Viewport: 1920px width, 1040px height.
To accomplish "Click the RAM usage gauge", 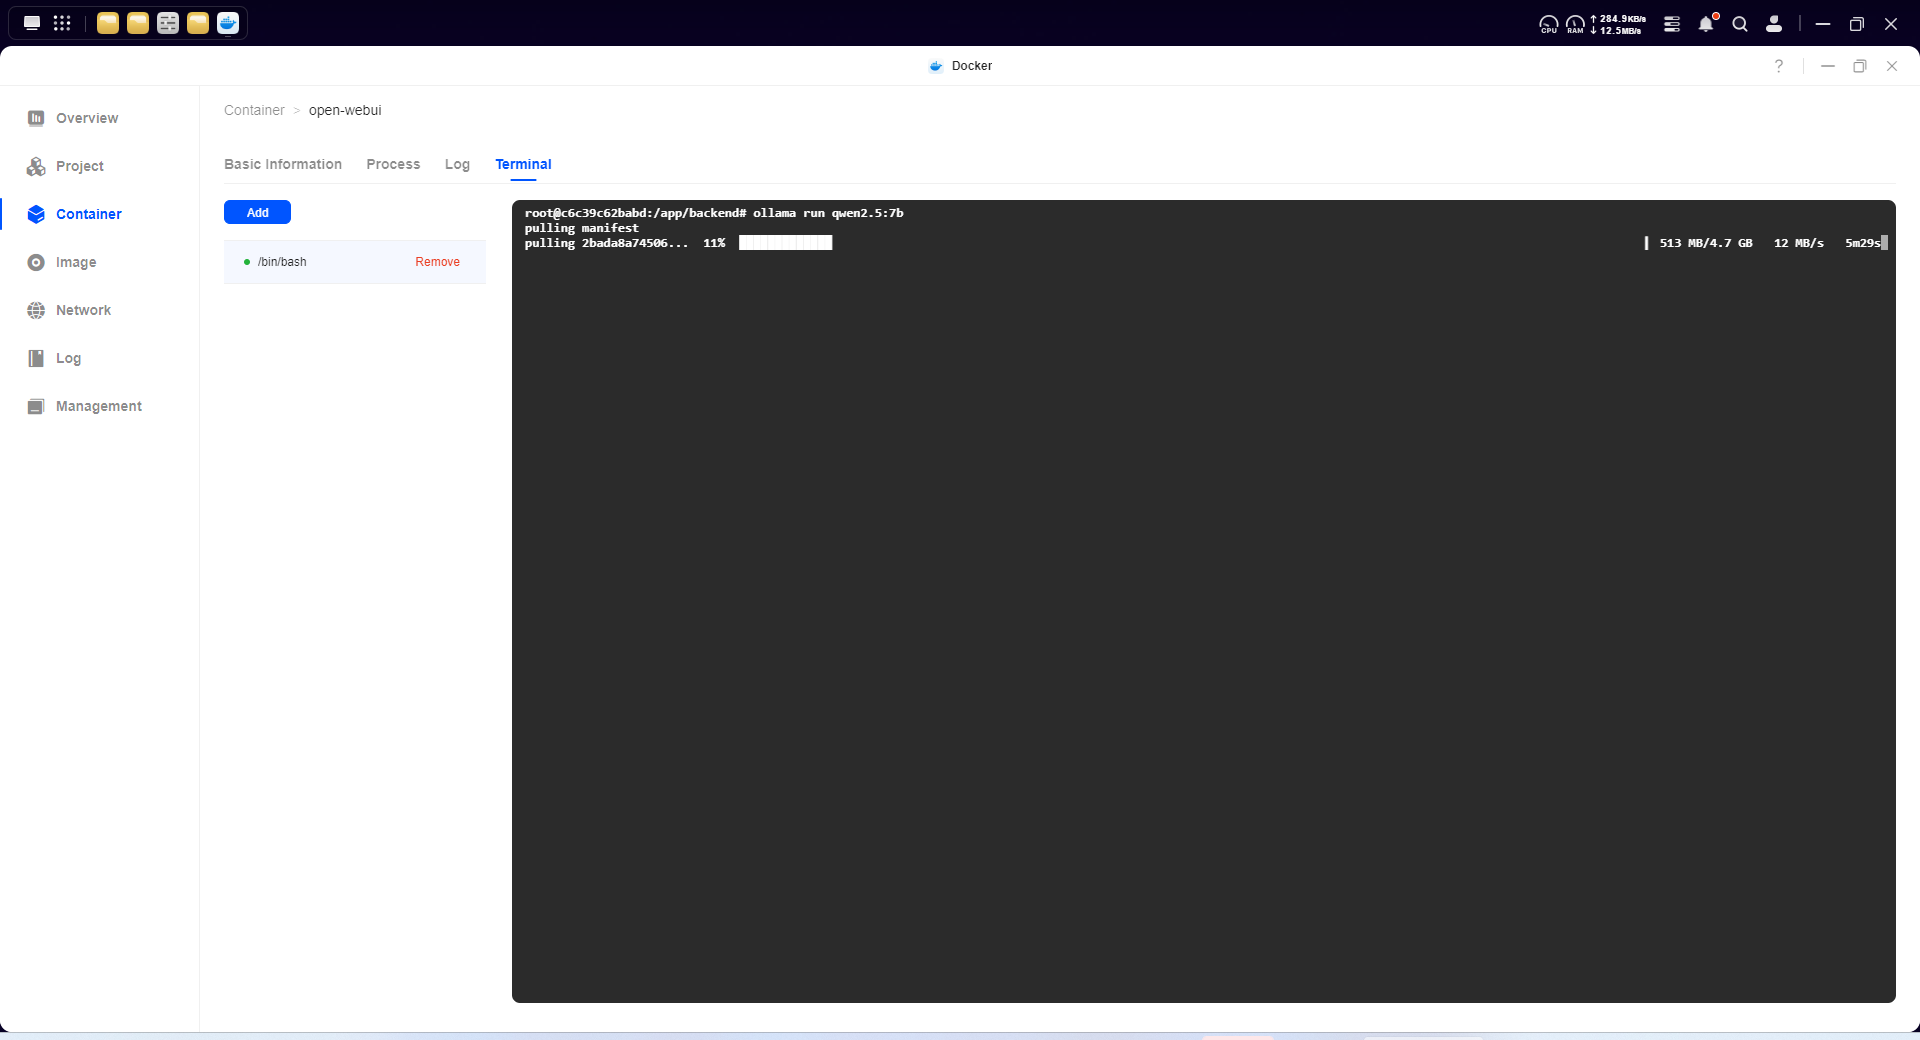I will [x=1575, y=24].
